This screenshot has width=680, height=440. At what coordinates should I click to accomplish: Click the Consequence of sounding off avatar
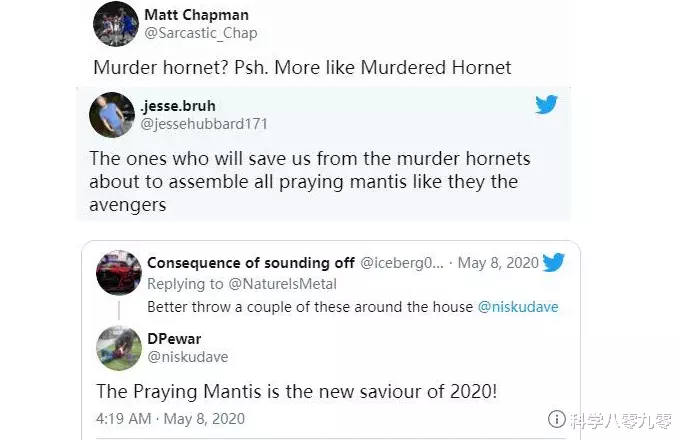click(x=118, y=272)
